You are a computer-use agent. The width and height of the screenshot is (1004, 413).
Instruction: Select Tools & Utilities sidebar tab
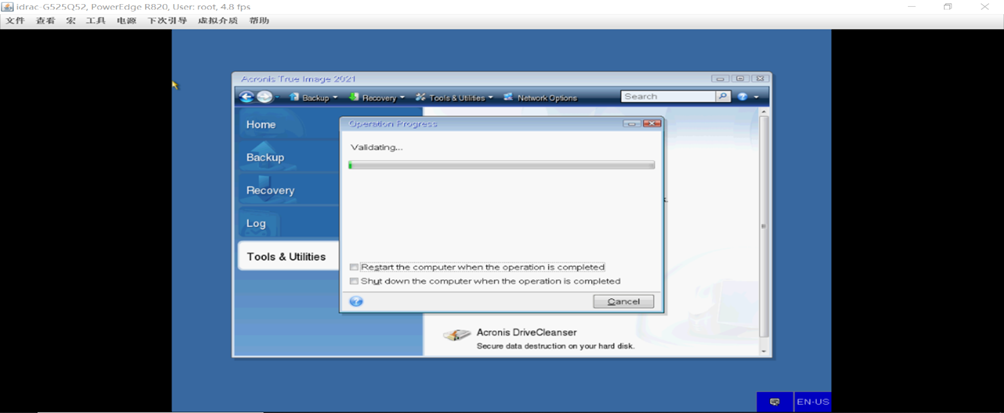click(287, 257)
